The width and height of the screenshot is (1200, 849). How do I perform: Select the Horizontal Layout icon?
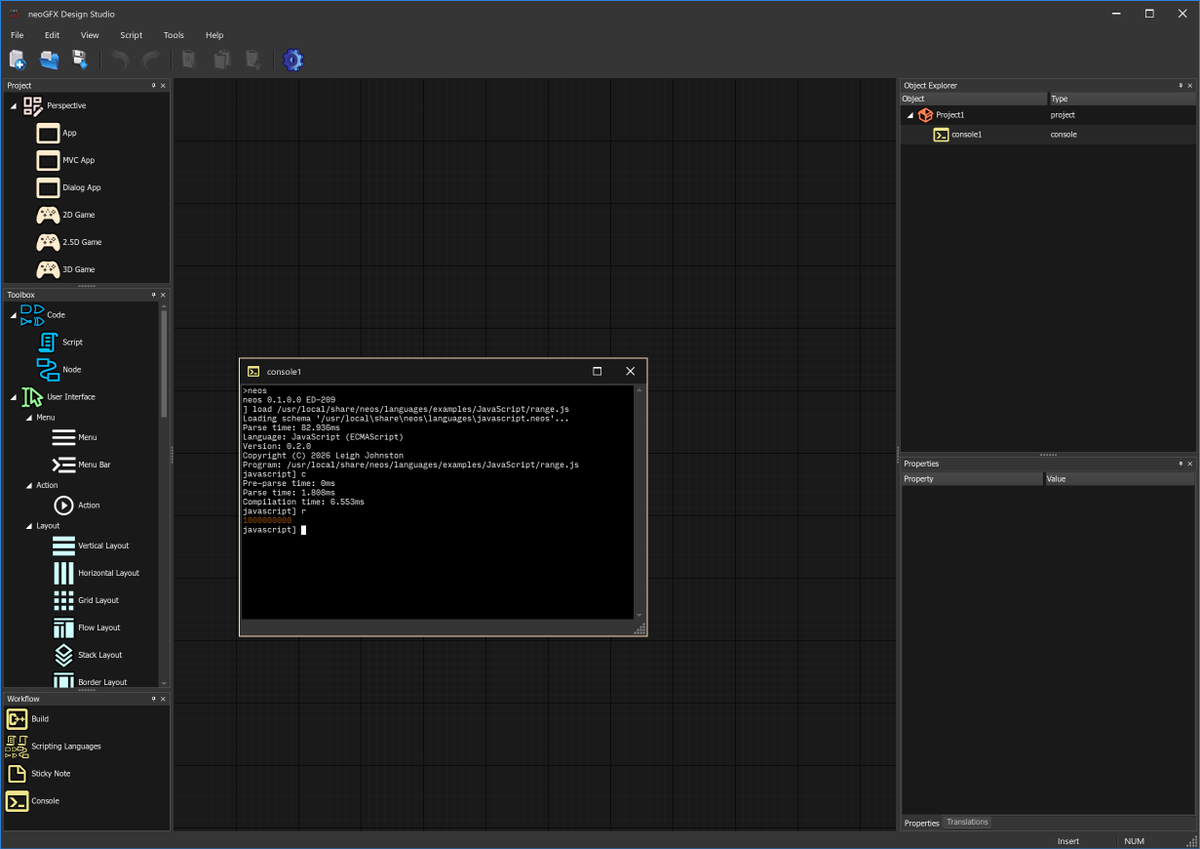click(63, 573)
